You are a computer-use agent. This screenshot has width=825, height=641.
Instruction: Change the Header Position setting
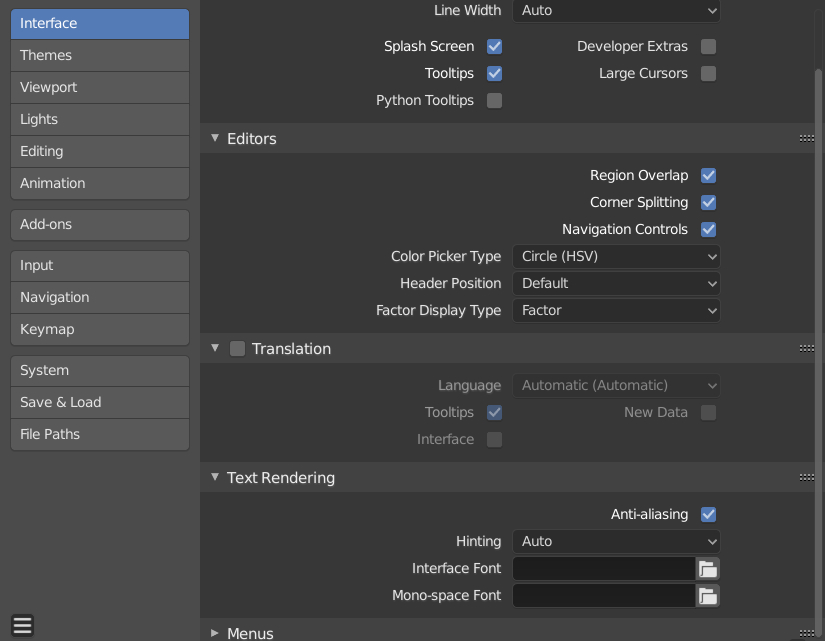[x=616, y=283]
